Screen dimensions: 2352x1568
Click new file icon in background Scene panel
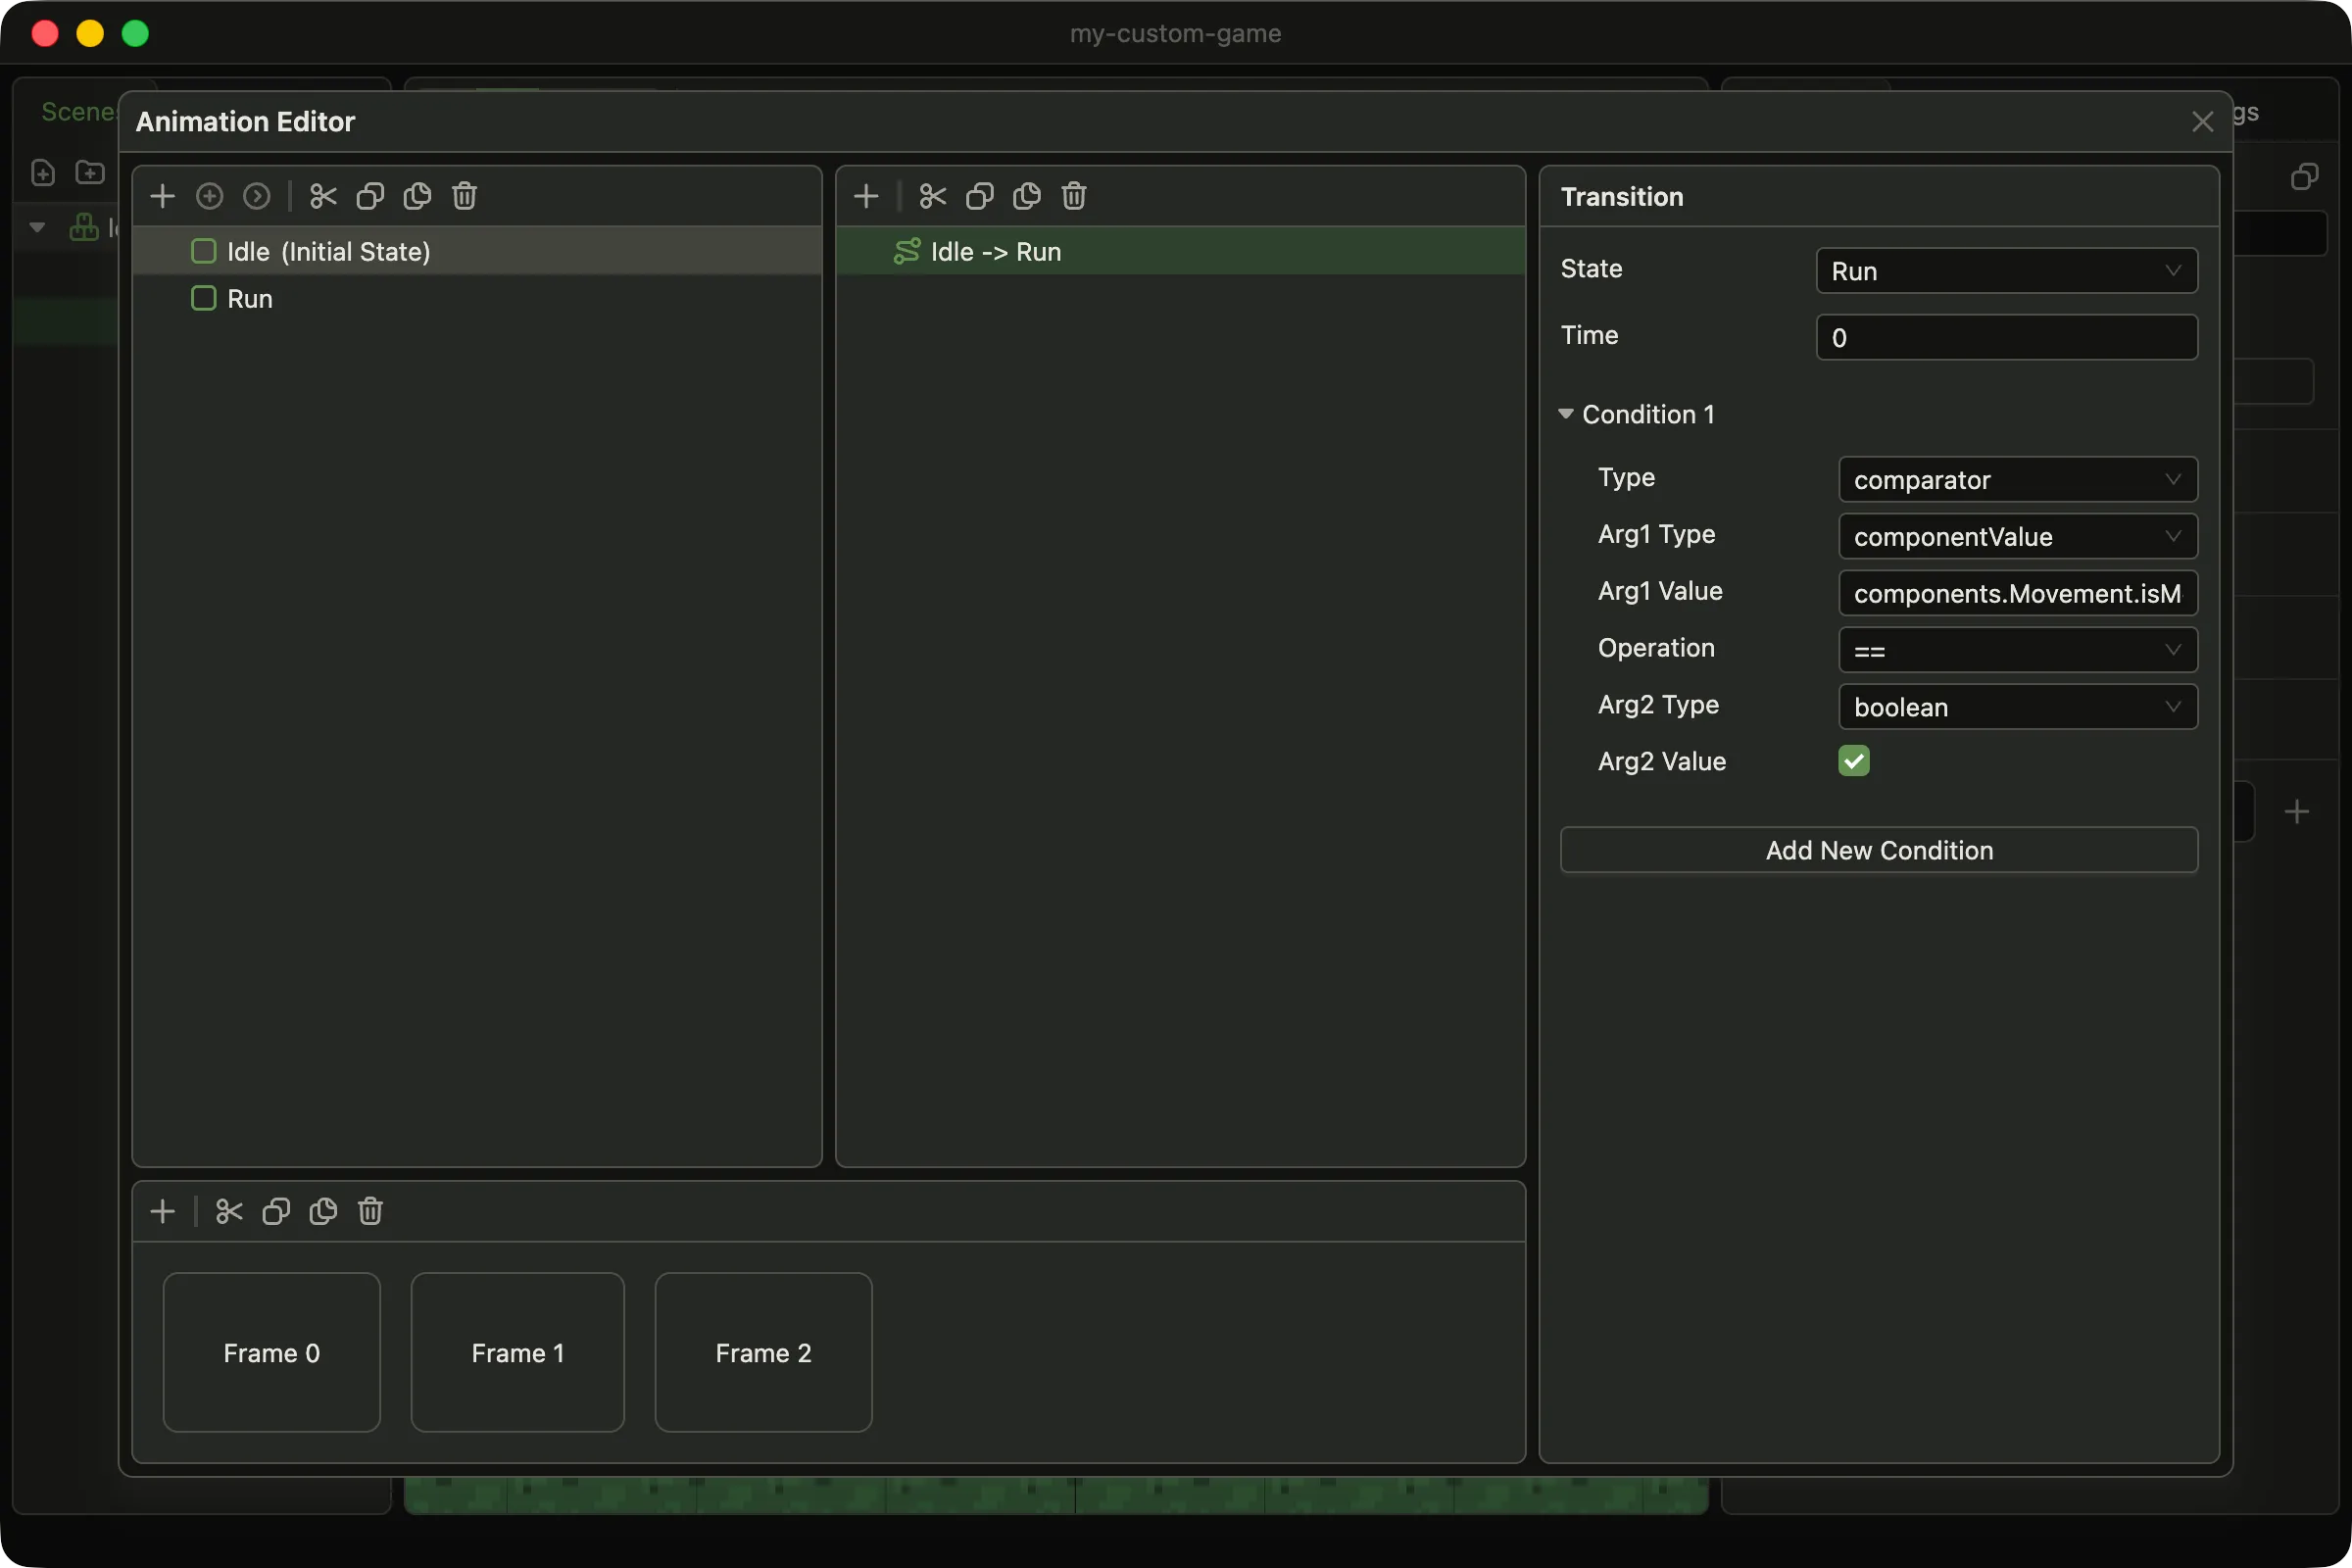click(x=43, y=173)
